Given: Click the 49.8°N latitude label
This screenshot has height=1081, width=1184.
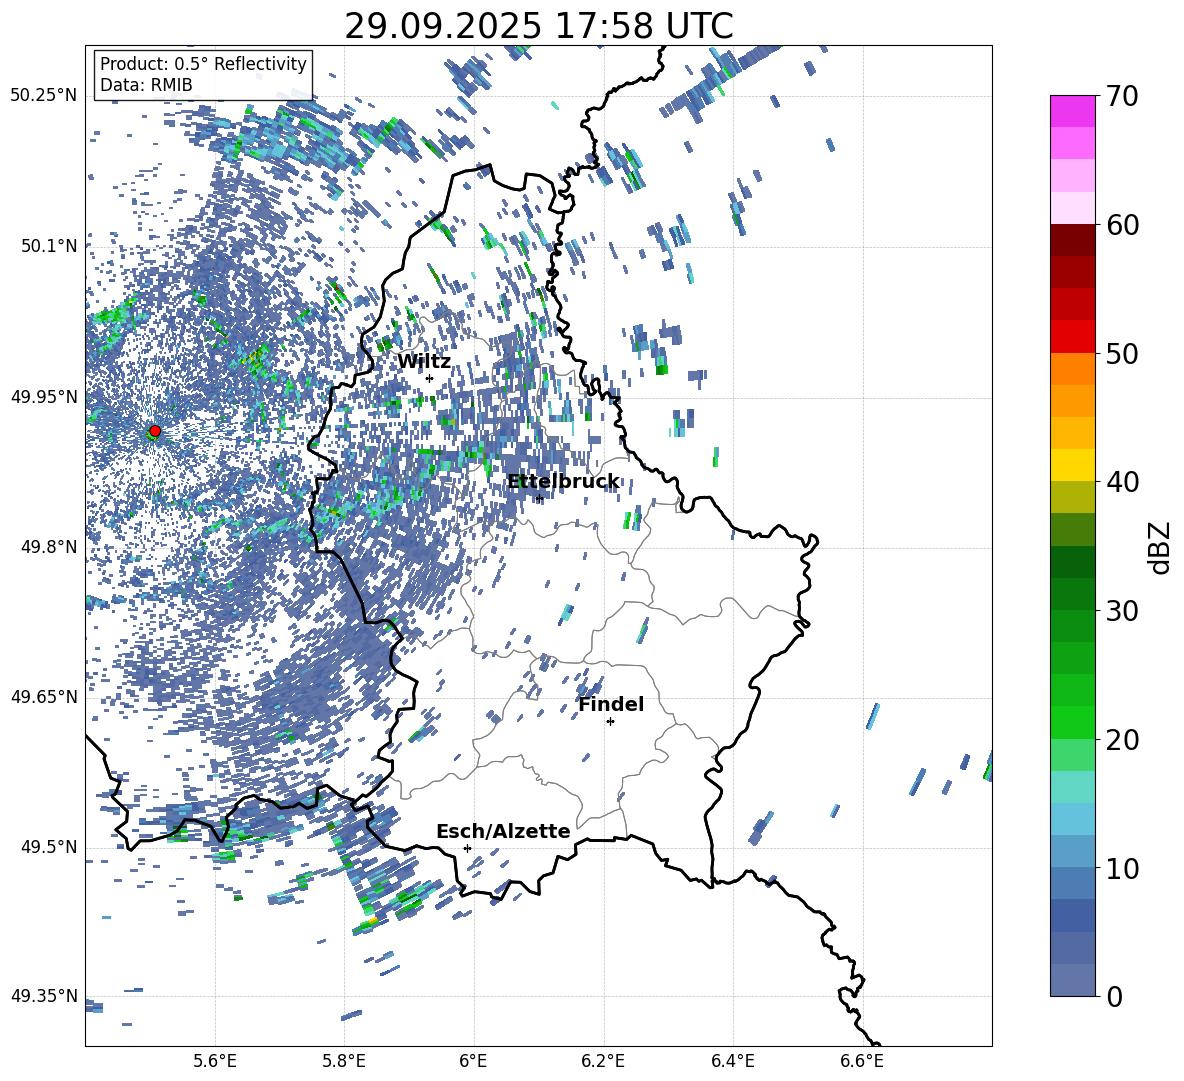Looking at the screenshot, I should [49, 547].
